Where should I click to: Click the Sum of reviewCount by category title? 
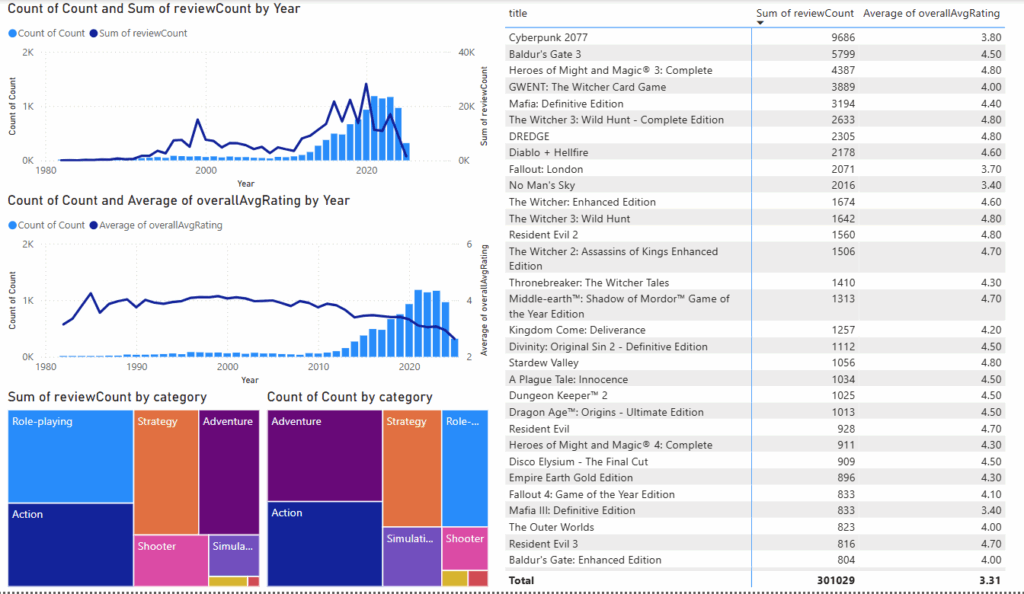tap(107, 397)
